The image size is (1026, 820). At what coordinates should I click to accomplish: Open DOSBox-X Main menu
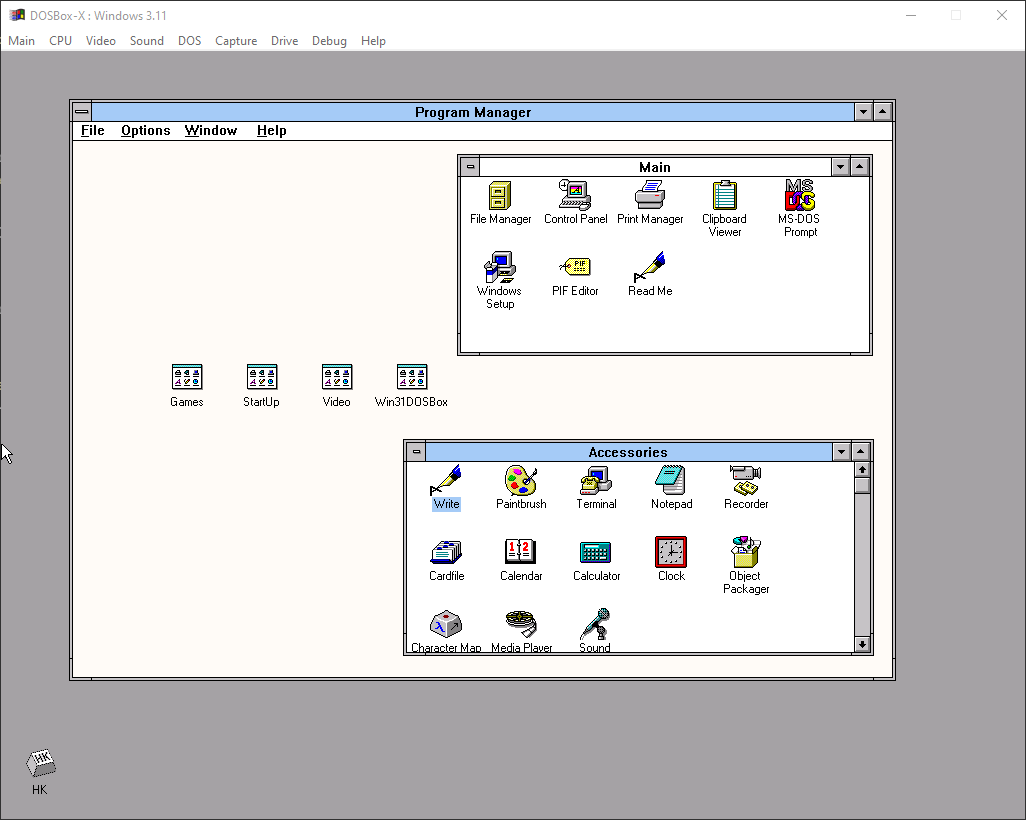click(x=22, y=41)
